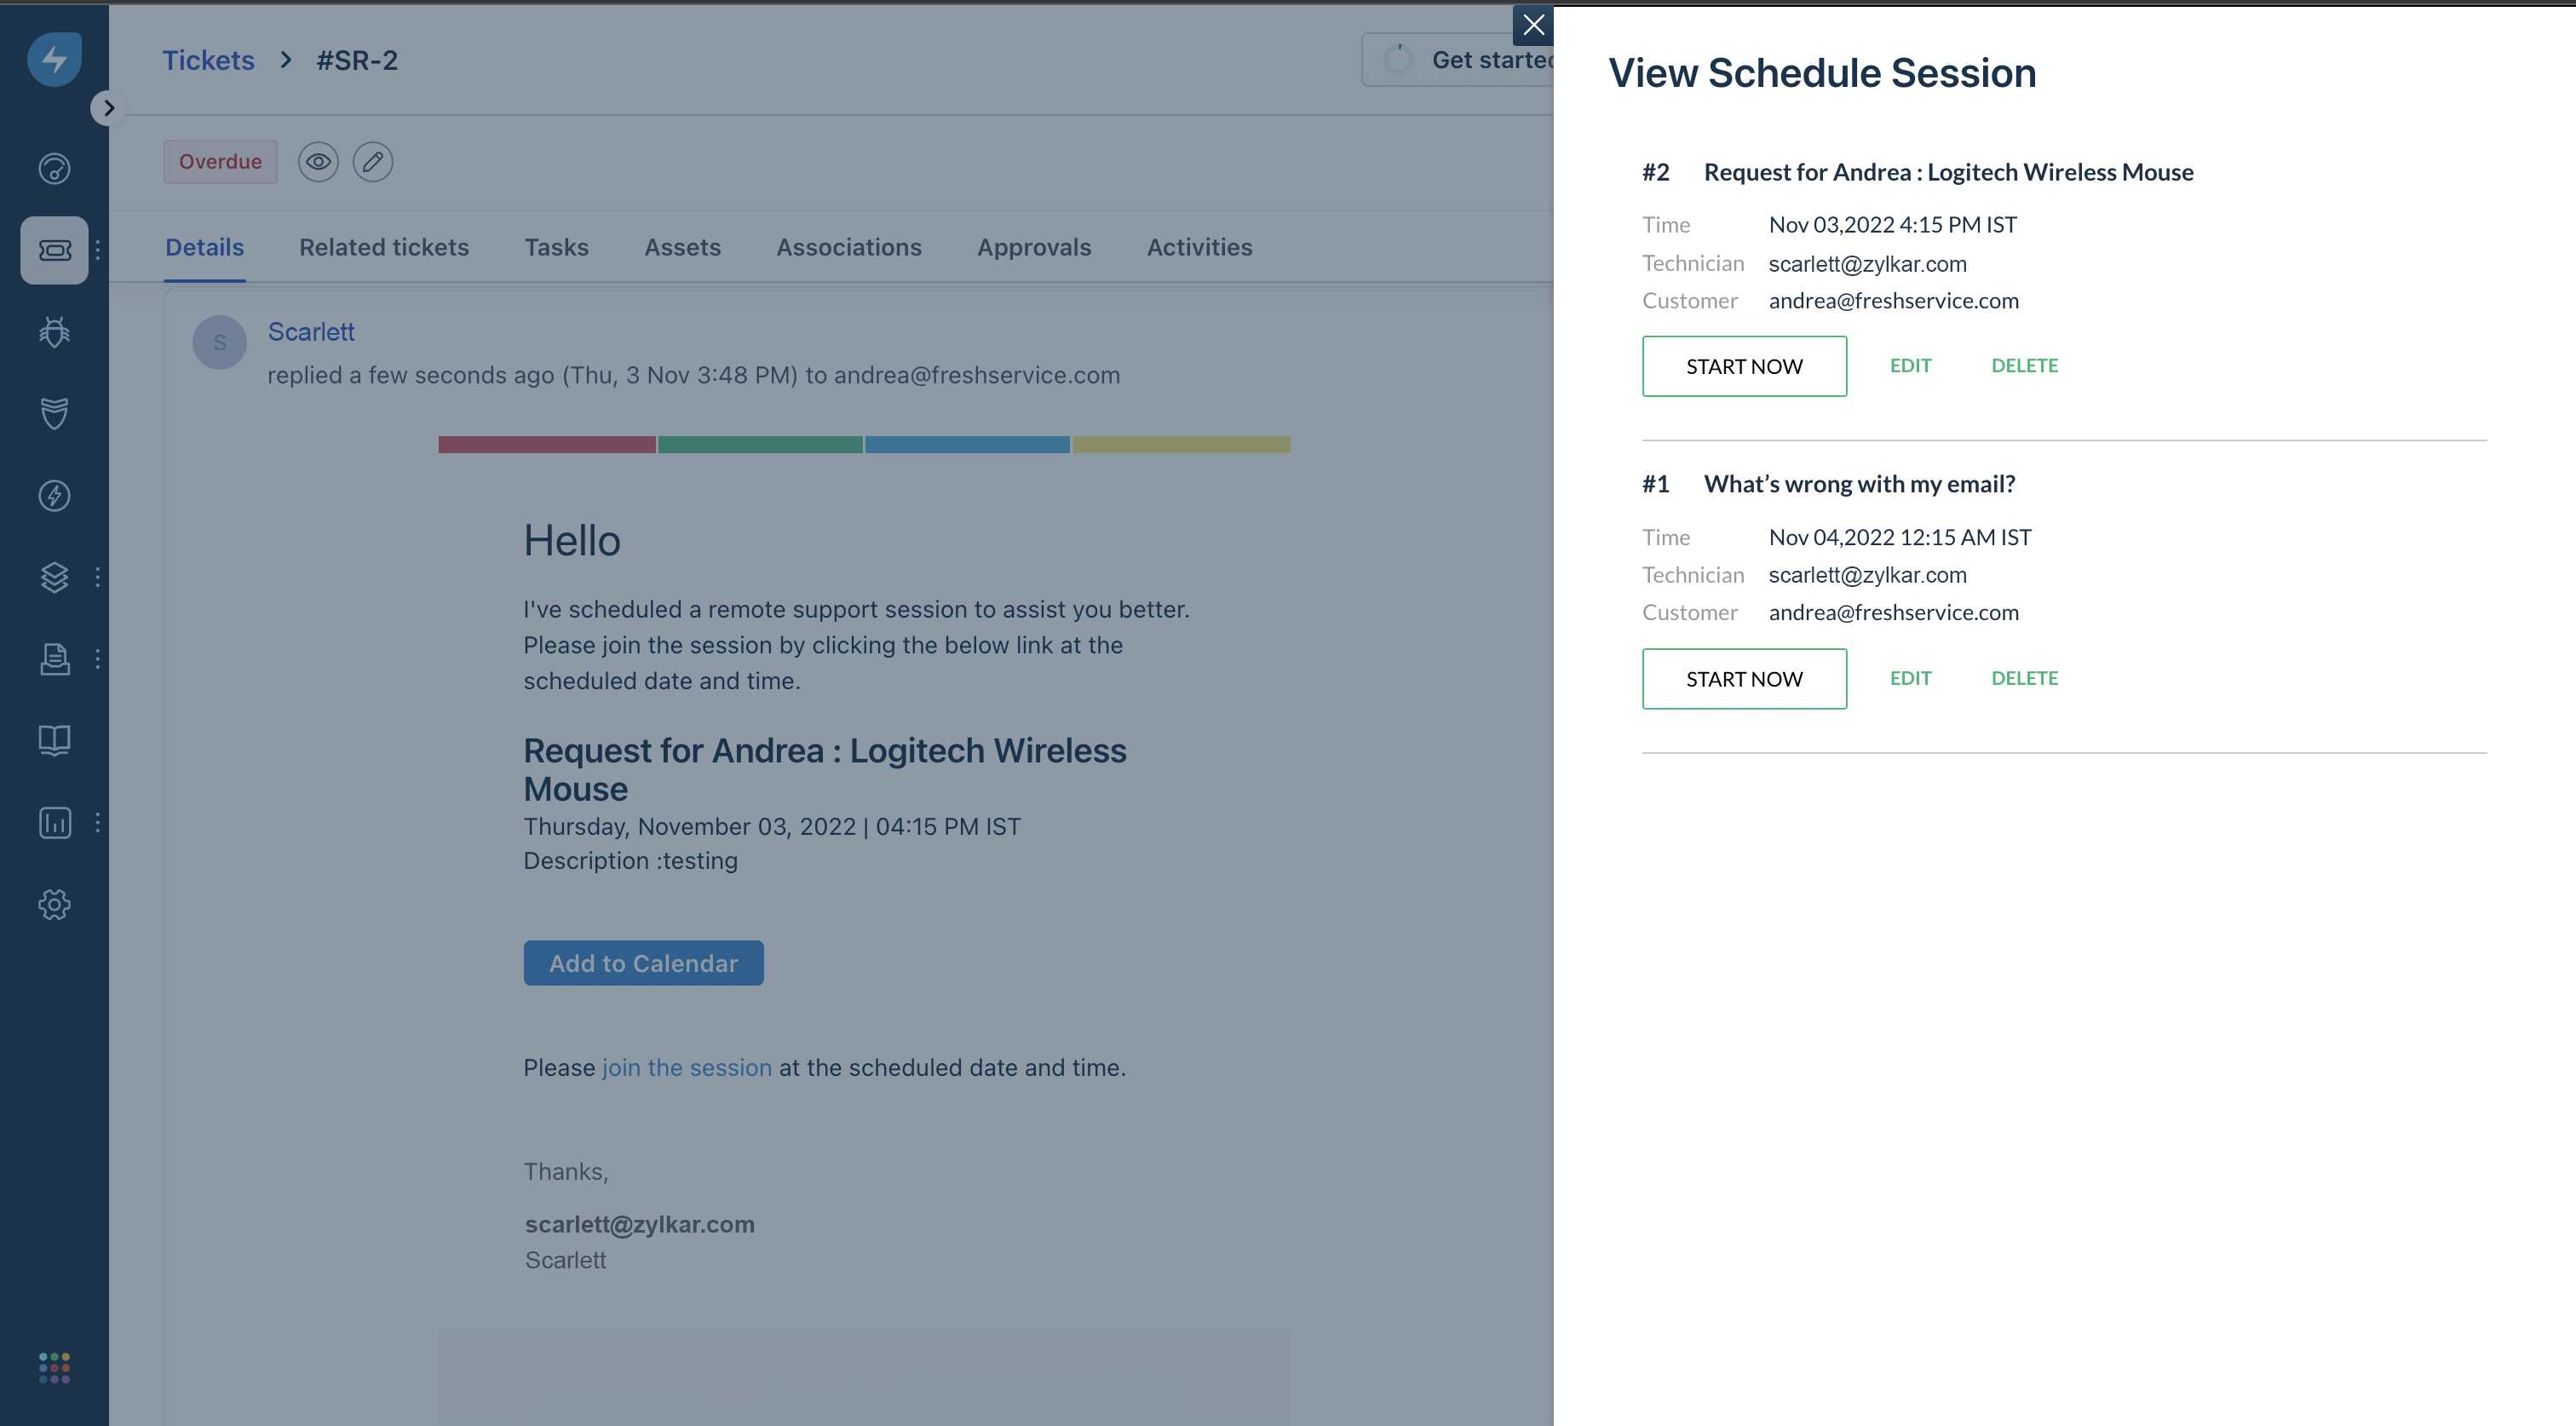Close the View Schedule Session panel
Viewport: 2576px width, 1426px height.
point(1533,25)
